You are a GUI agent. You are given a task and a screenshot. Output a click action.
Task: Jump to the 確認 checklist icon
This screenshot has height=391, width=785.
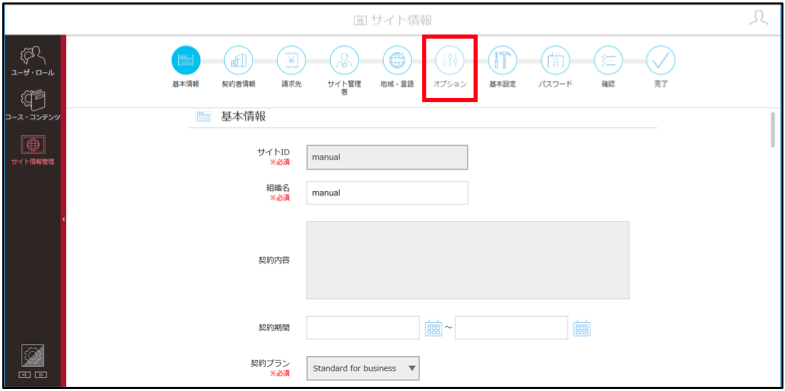[x=608, y=60]
